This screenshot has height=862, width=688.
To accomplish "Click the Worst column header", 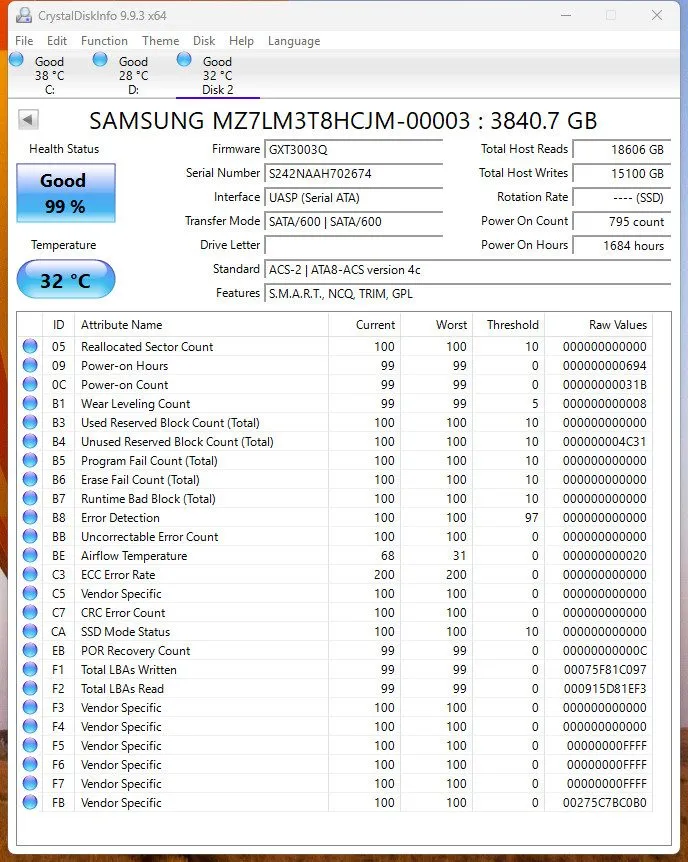I will click(436, 325).
